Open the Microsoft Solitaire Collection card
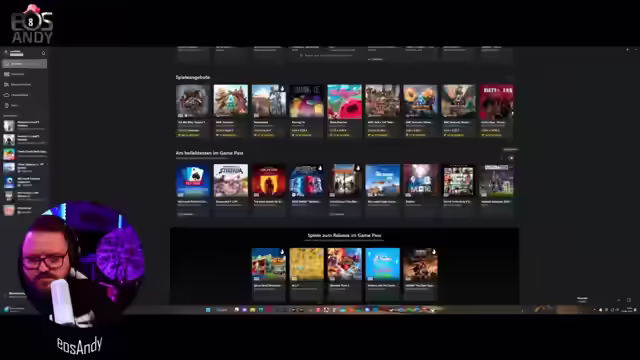 pos(193,190)
